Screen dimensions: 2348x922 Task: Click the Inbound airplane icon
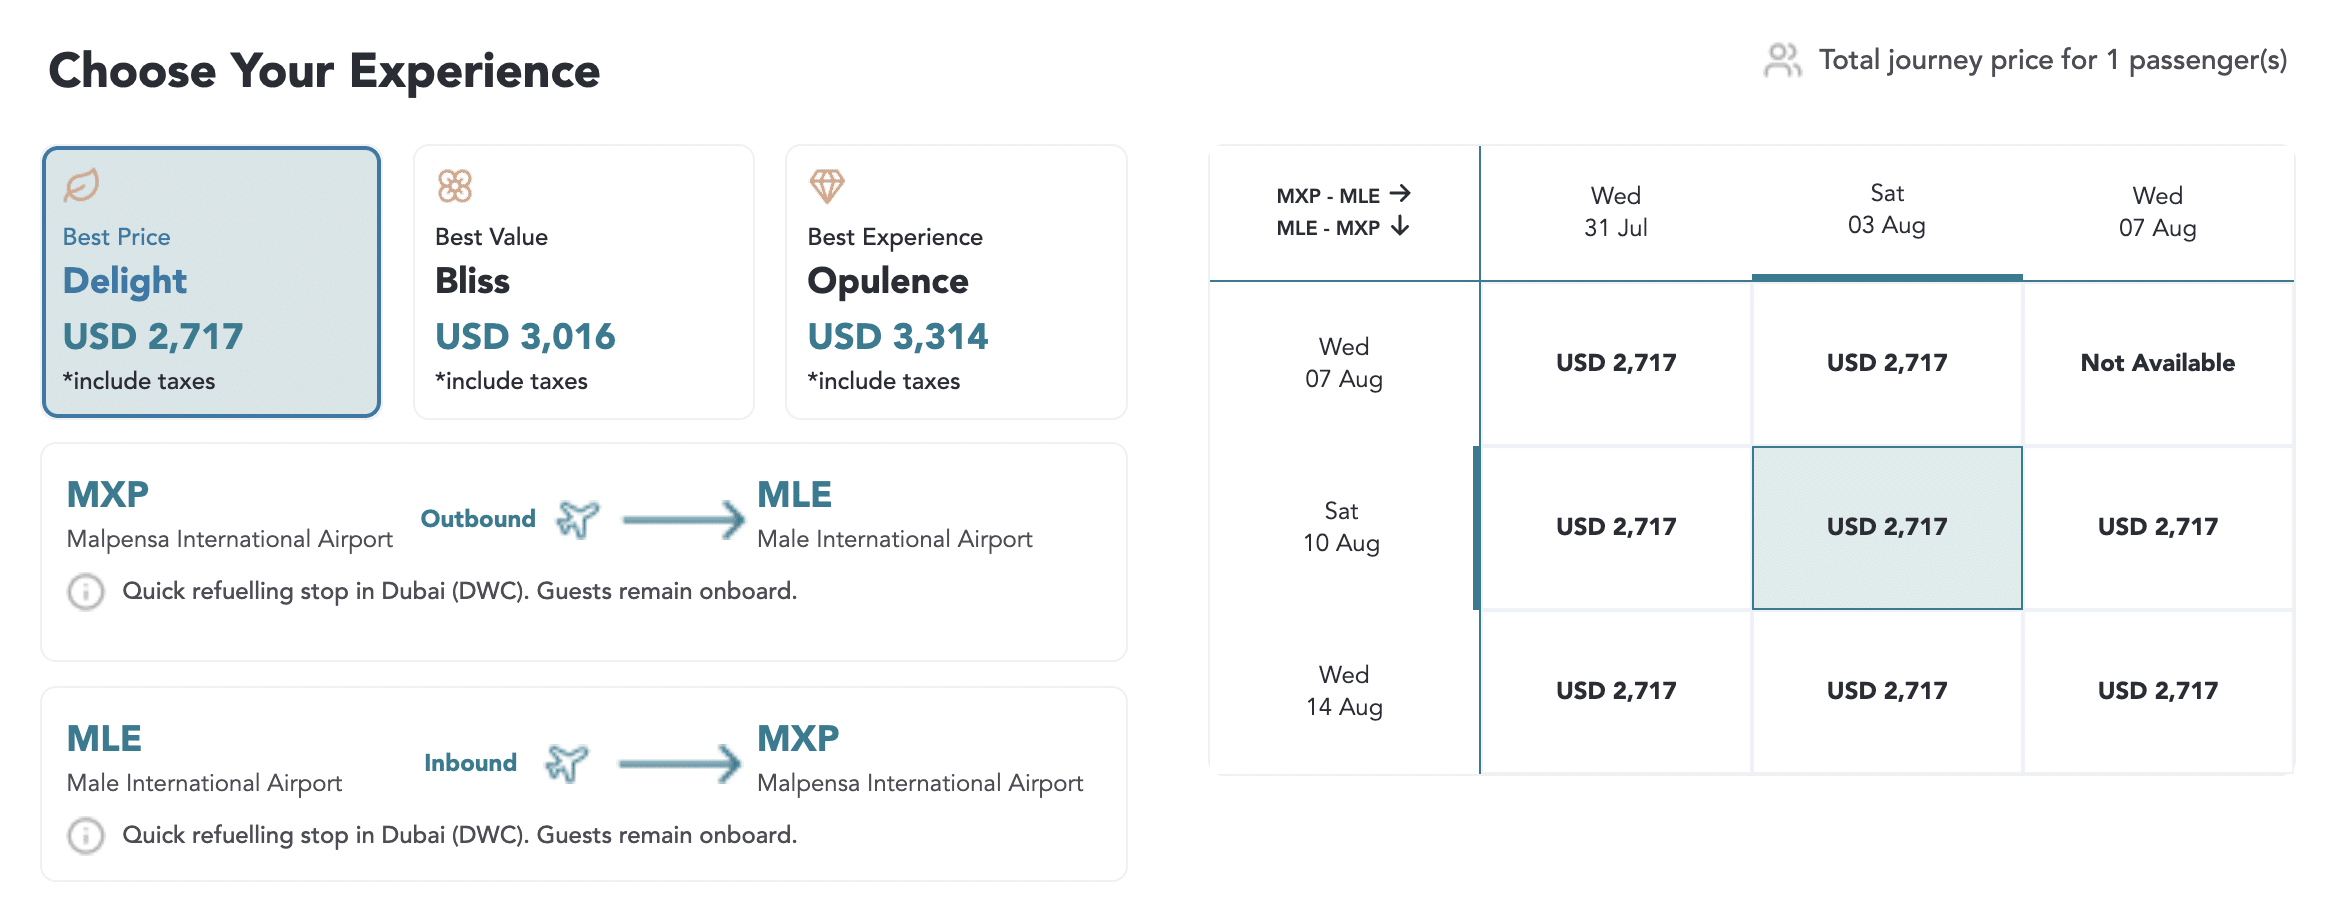pyautogui.click(x=567, y=763)
